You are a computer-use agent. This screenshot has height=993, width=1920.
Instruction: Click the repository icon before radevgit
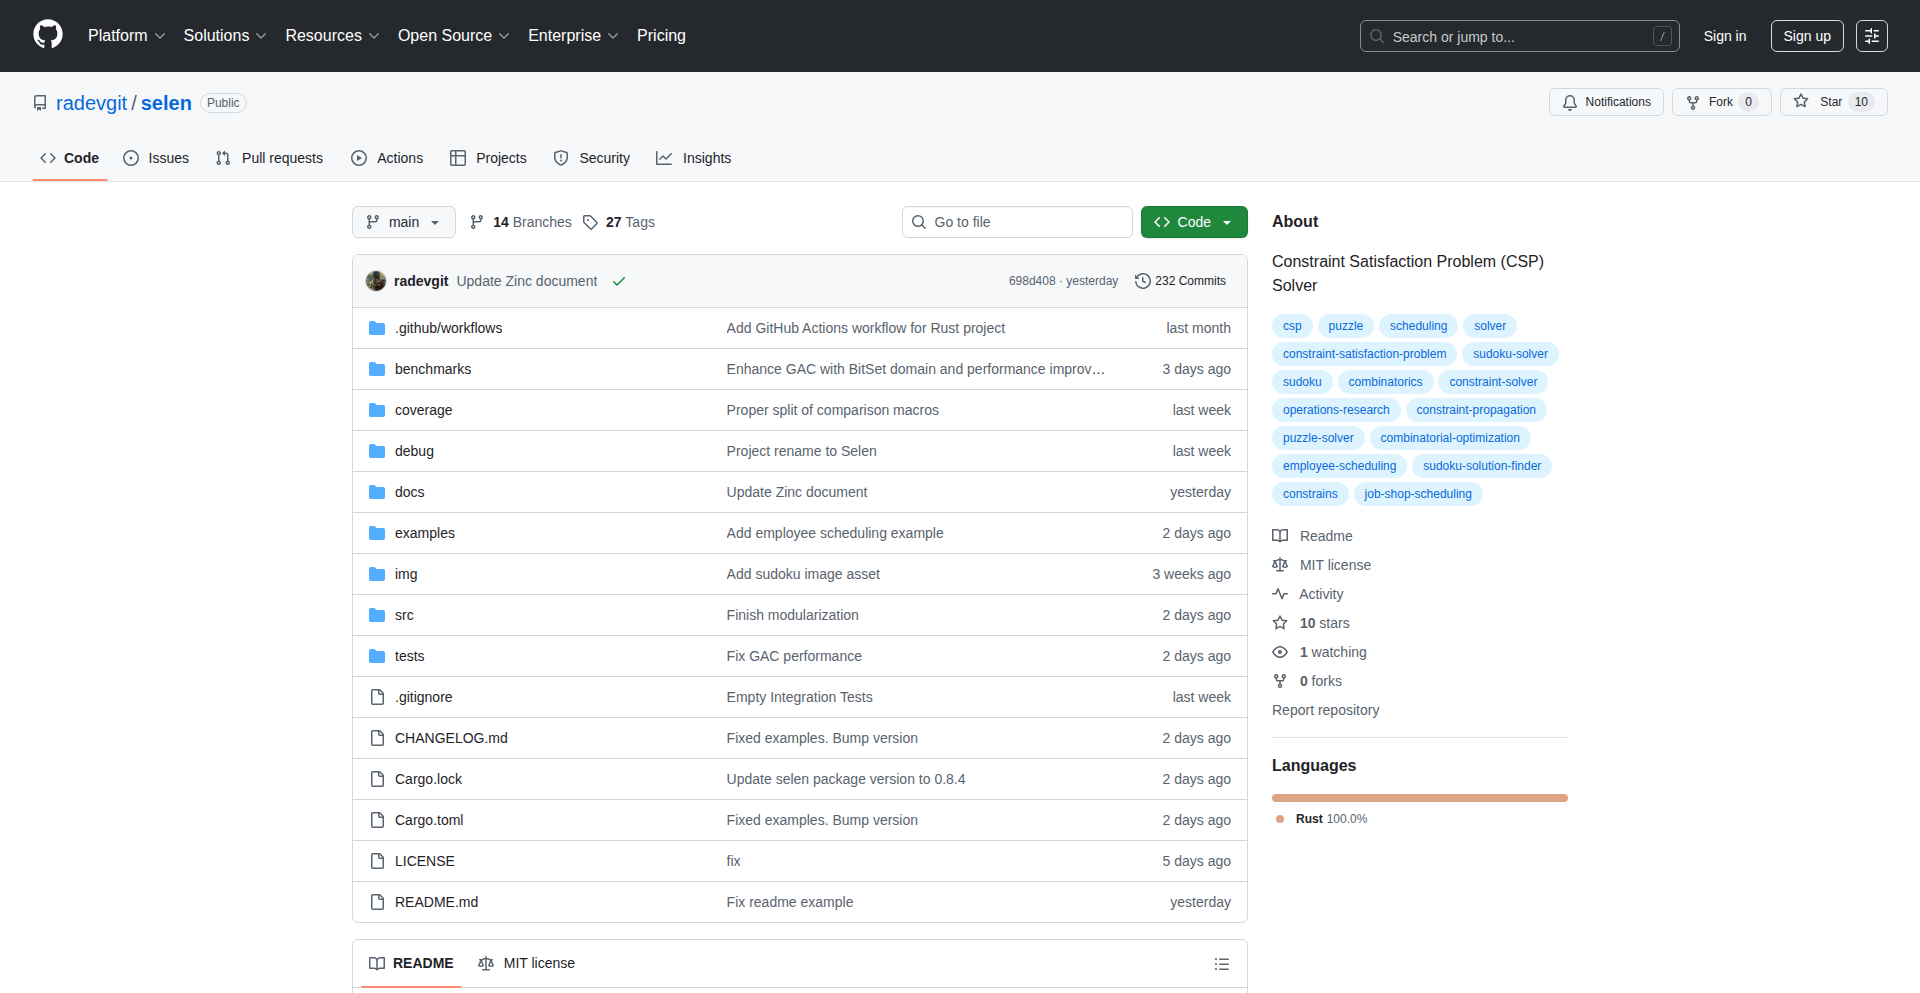(x=40, y=103)
